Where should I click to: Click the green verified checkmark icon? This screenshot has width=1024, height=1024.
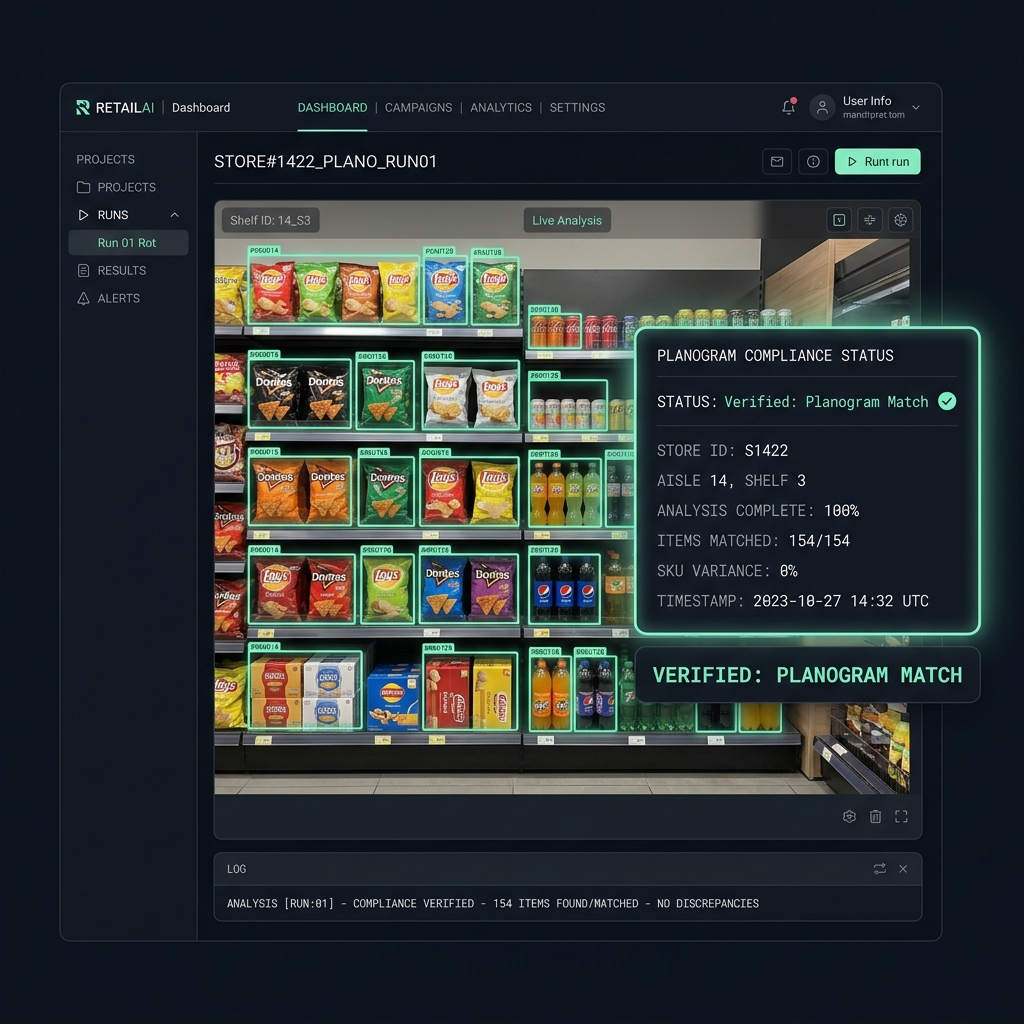(x=947, y=401)
